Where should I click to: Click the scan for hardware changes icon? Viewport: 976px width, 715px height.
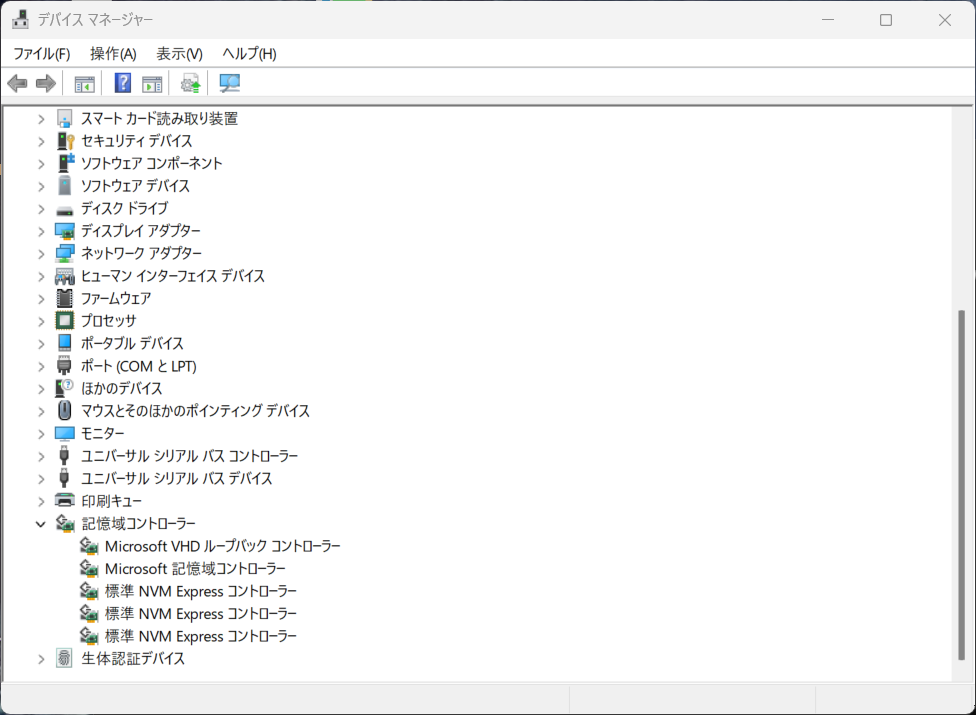pyautogui.click(x=230, y=84)
